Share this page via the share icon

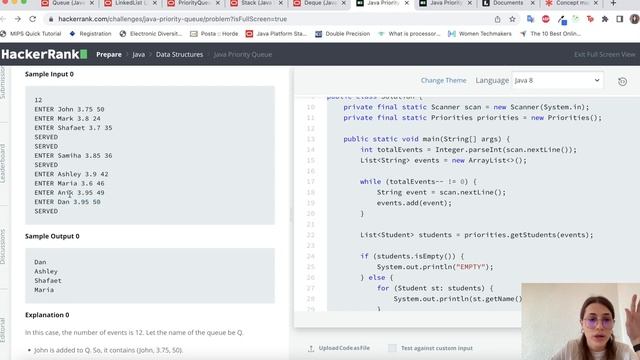tap(497, 19)
